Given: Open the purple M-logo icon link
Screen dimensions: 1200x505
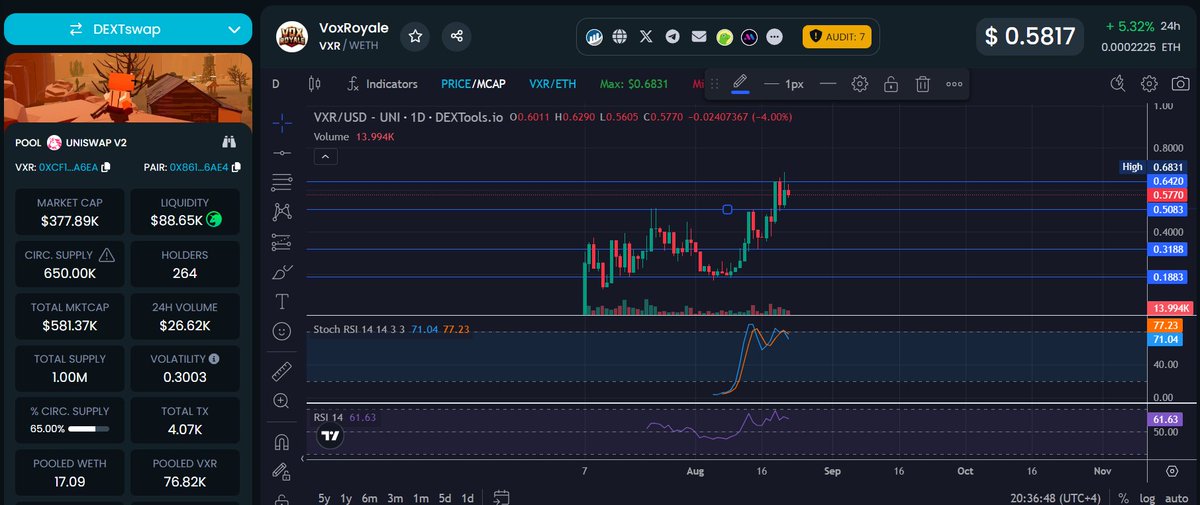Looking at the screenshot, I should (749, 37).
